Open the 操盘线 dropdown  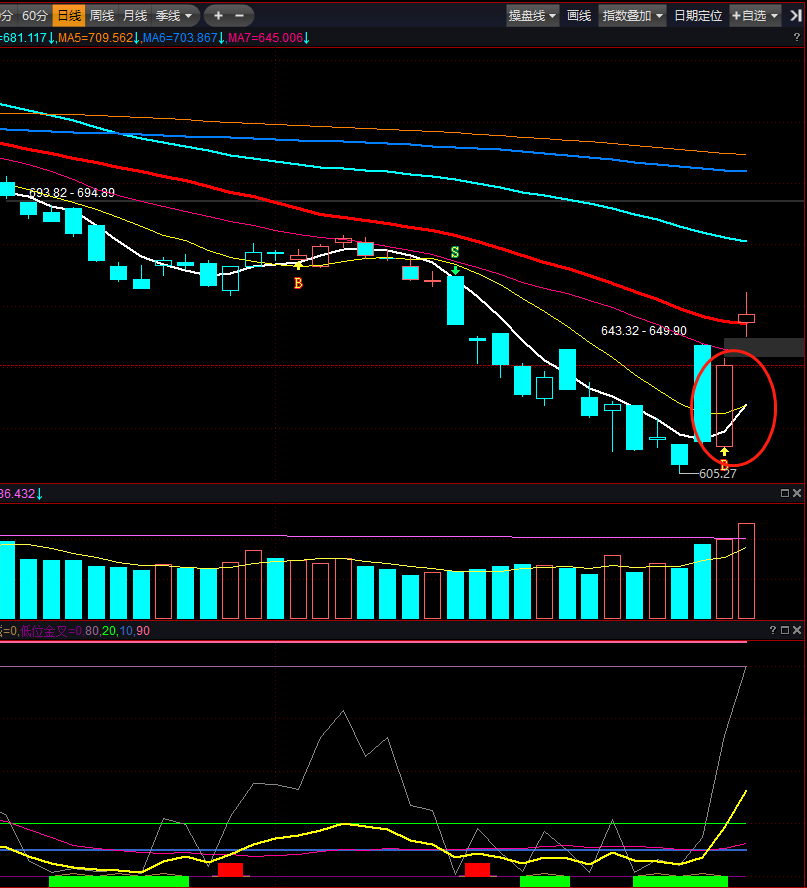532,15
